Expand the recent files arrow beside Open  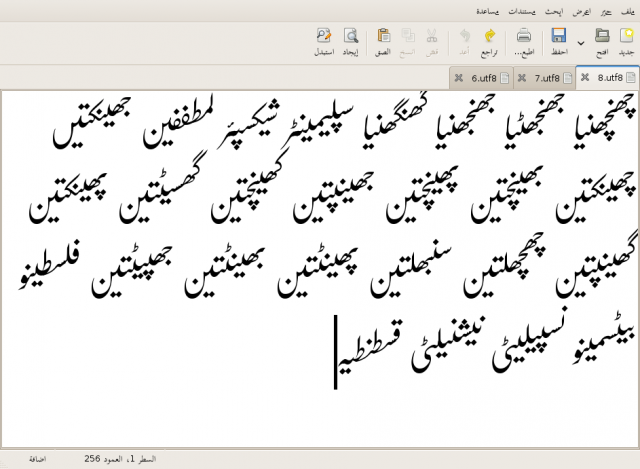coord(581,42)
